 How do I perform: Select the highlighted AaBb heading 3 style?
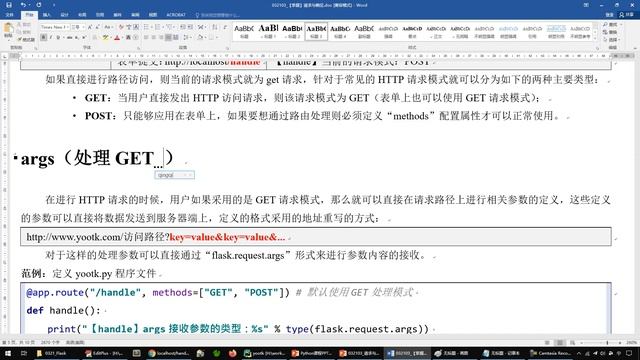[x=316, y=31]
